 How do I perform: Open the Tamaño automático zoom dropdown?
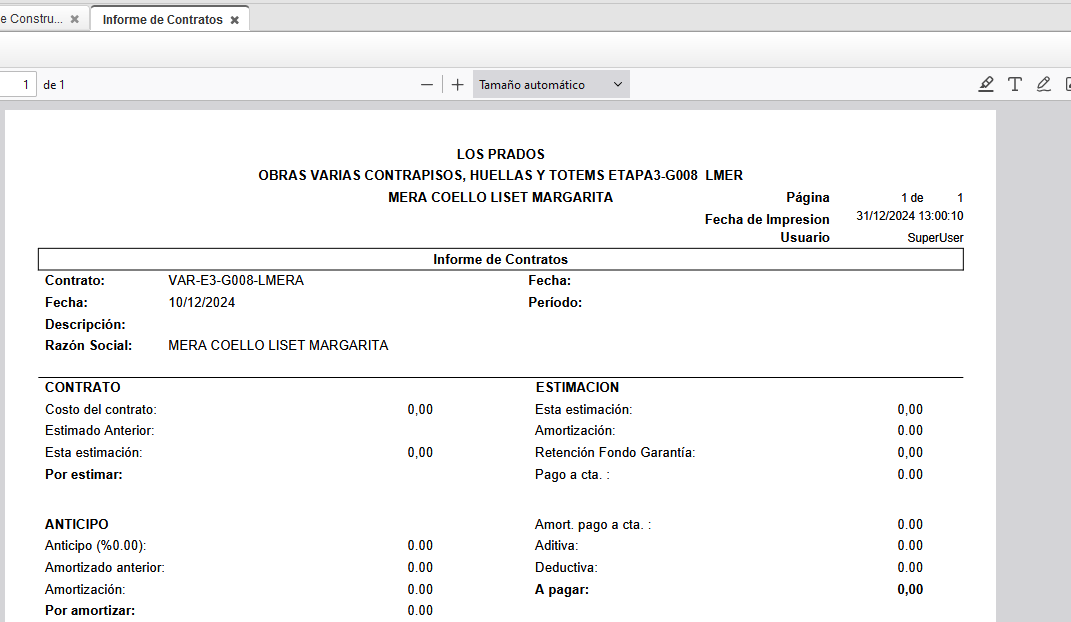click(x=551, y=85)
